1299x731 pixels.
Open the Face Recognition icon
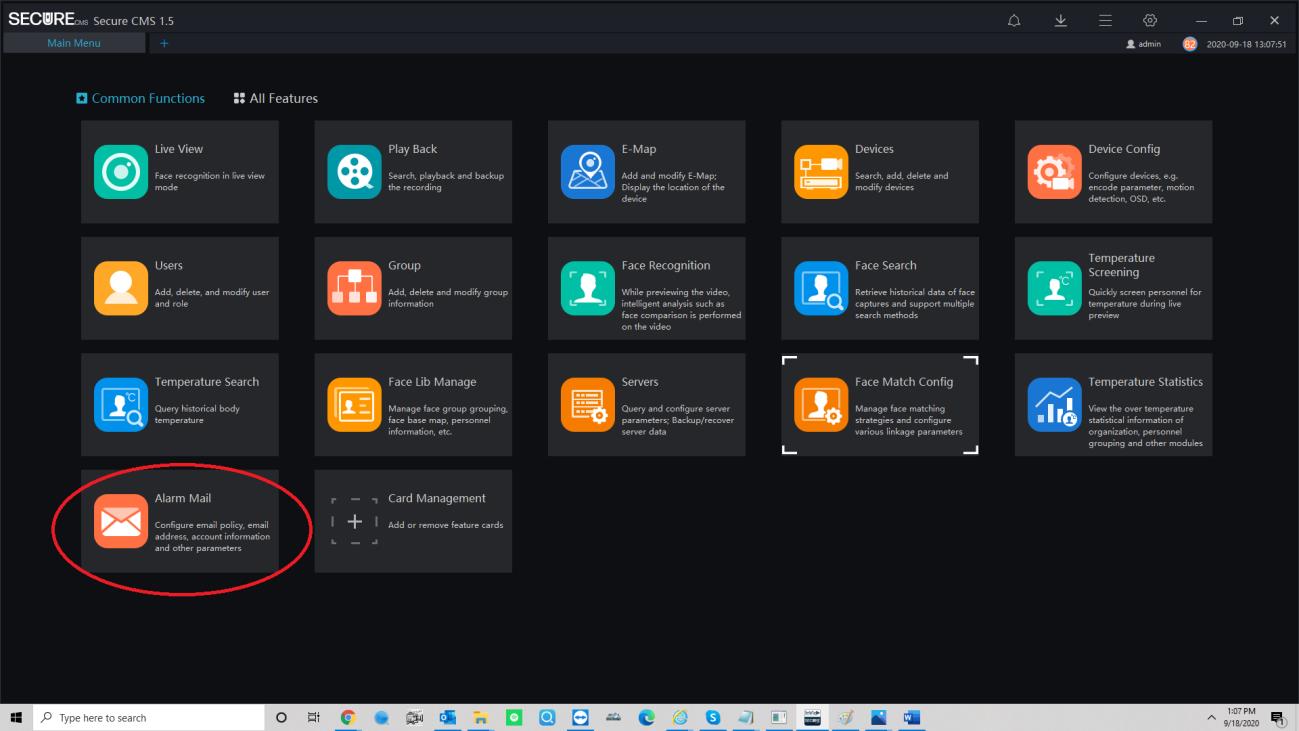tap(587, 288)
